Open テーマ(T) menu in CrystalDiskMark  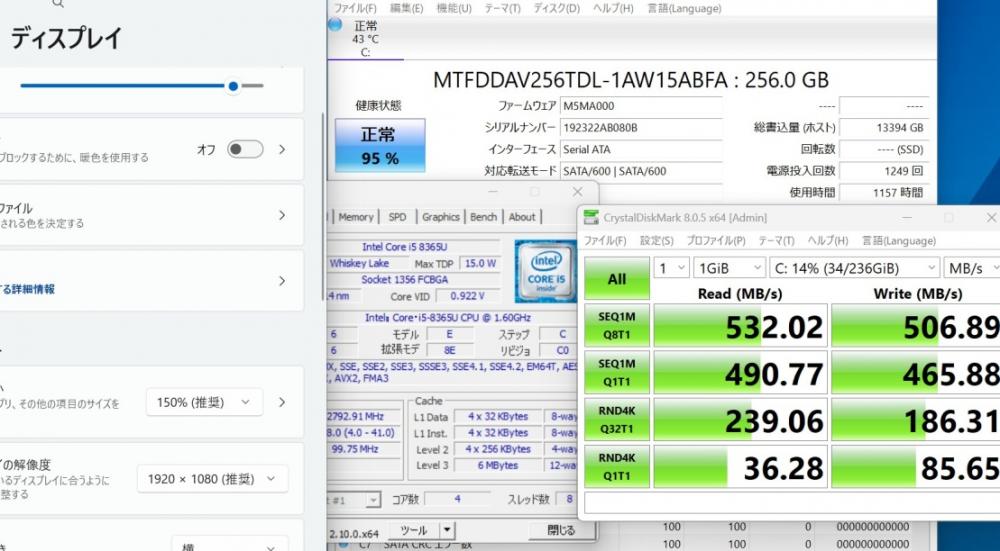pos(776,240)
